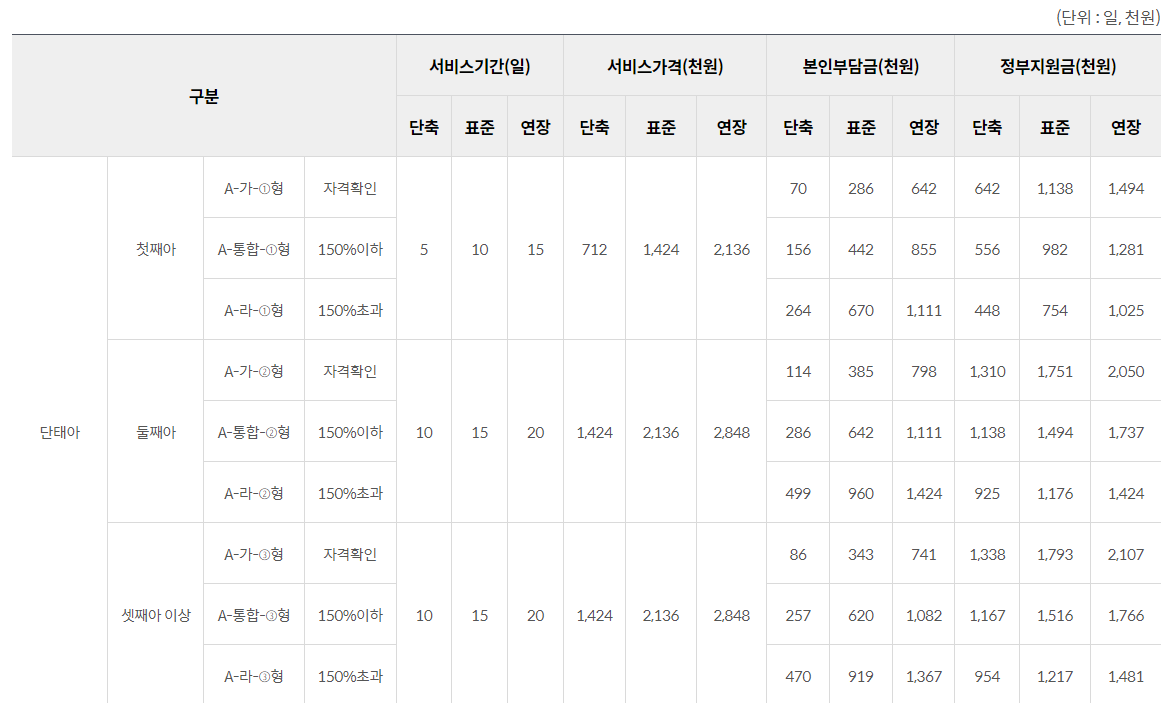Select the subsidy value '2,050'

point(1126,371)
